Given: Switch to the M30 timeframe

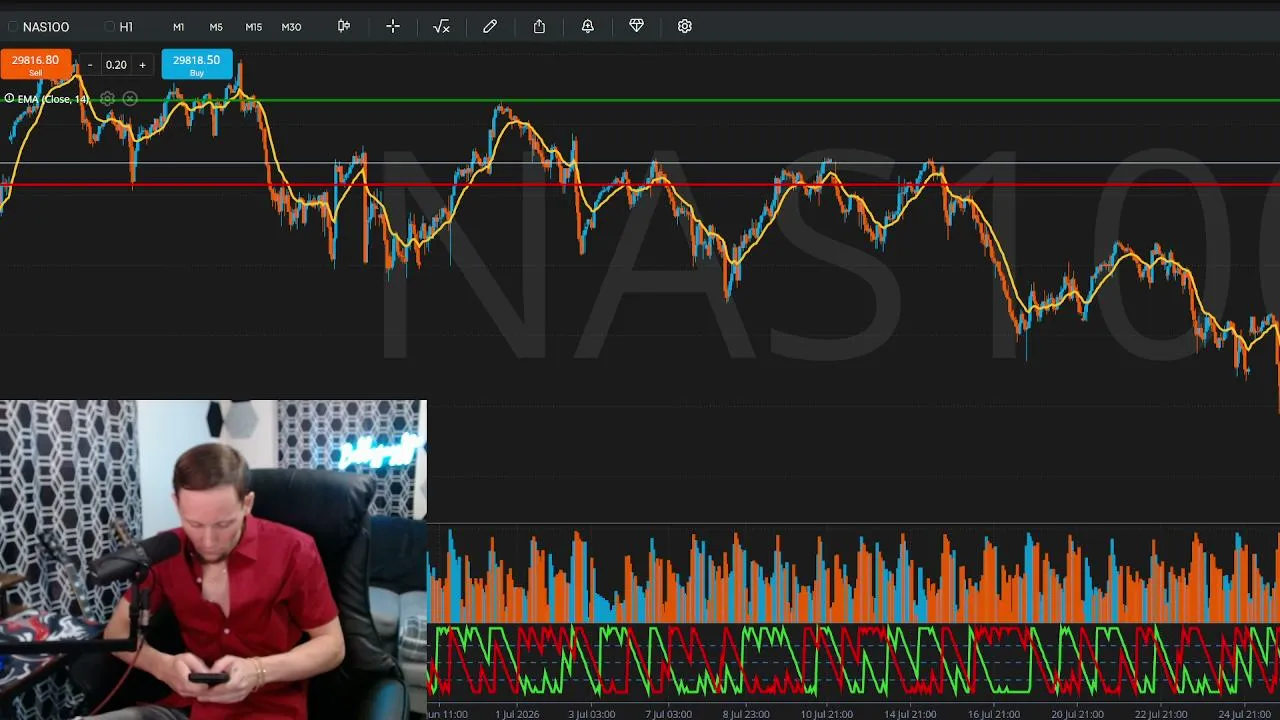Looking at the screenshot, I should click(291, 27).
